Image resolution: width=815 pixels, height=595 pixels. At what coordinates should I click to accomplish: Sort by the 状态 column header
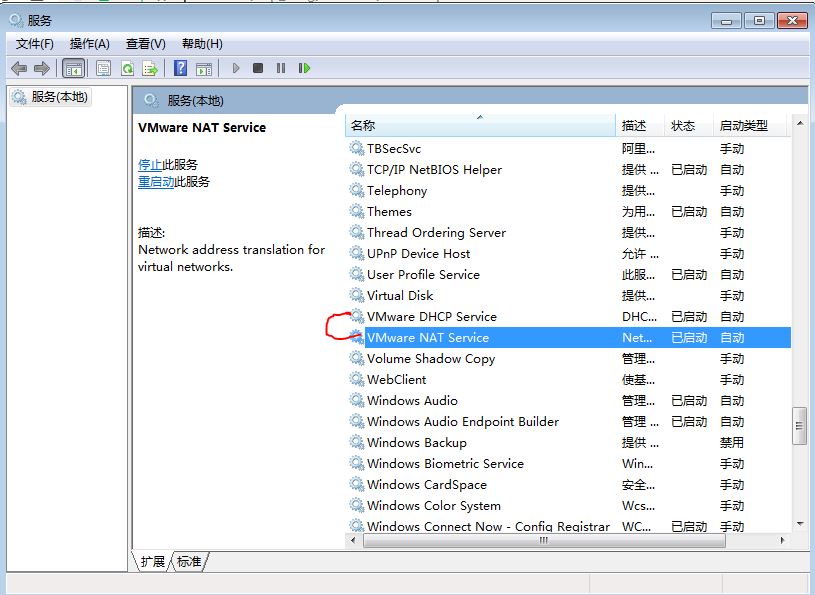(x=689, y=125)
